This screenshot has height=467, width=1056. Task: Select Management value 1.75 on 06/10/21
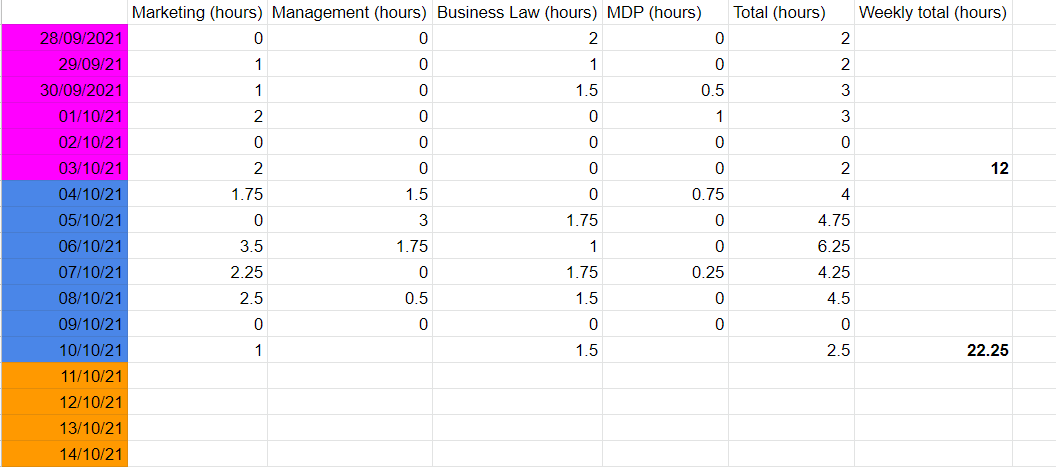(x=350, y=246)
